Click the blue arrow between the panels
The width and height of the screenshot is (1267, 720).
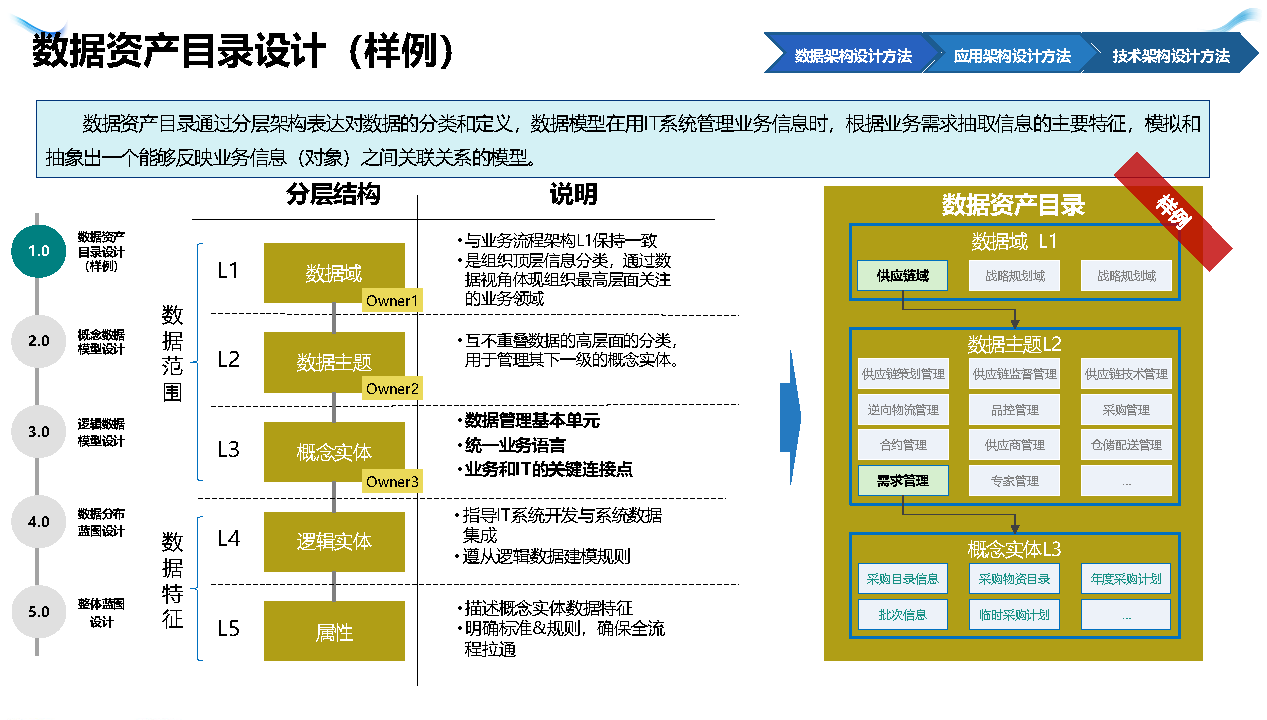tap(790, 415)
